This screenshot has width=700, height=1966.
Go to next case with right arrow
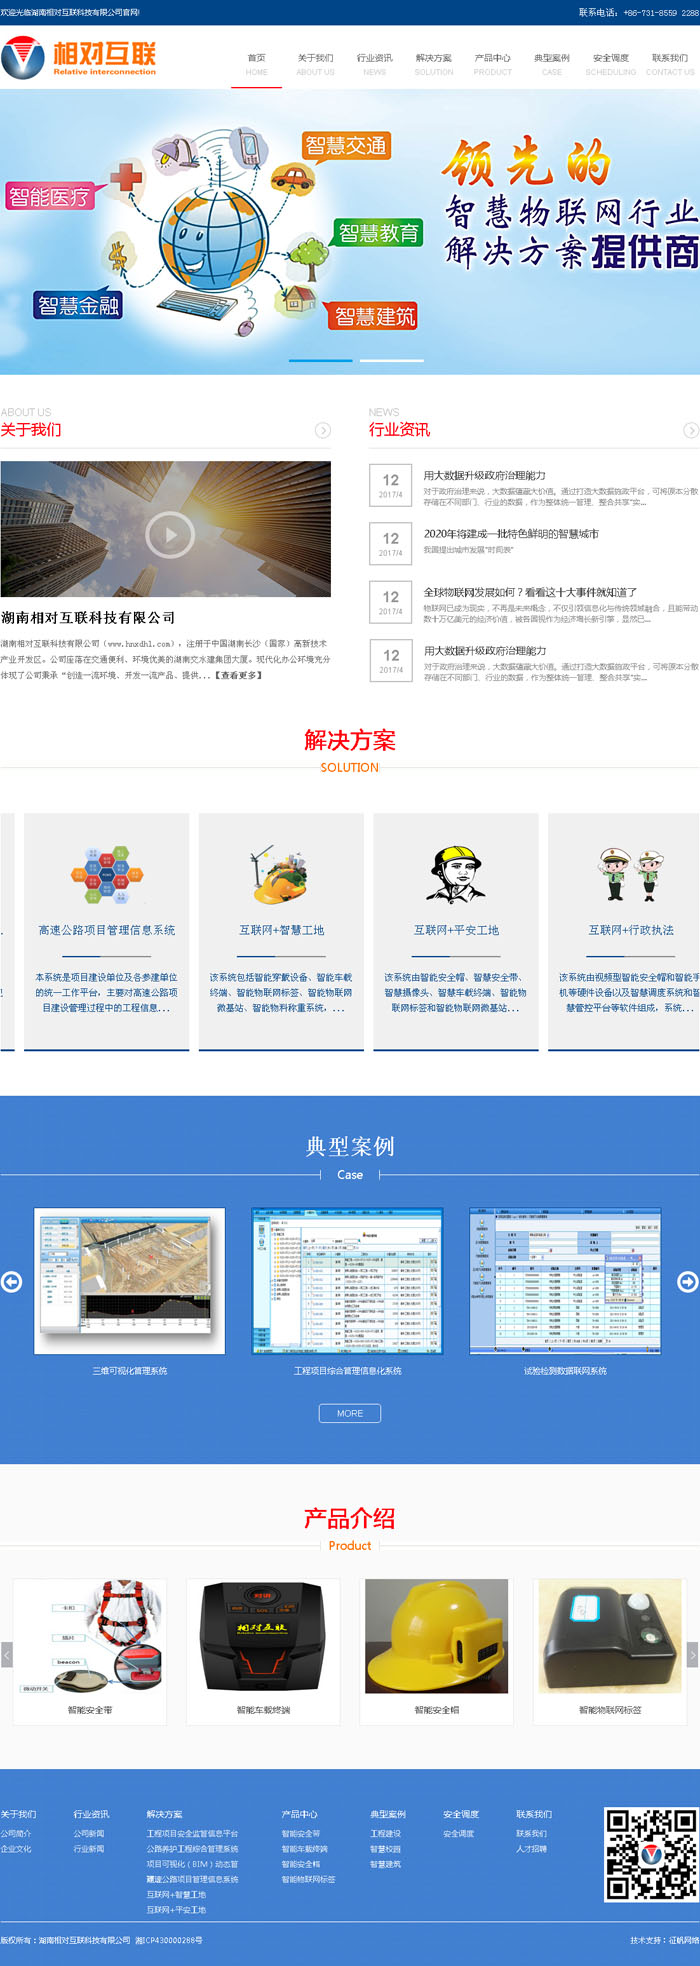click(x=688, y=1282)
